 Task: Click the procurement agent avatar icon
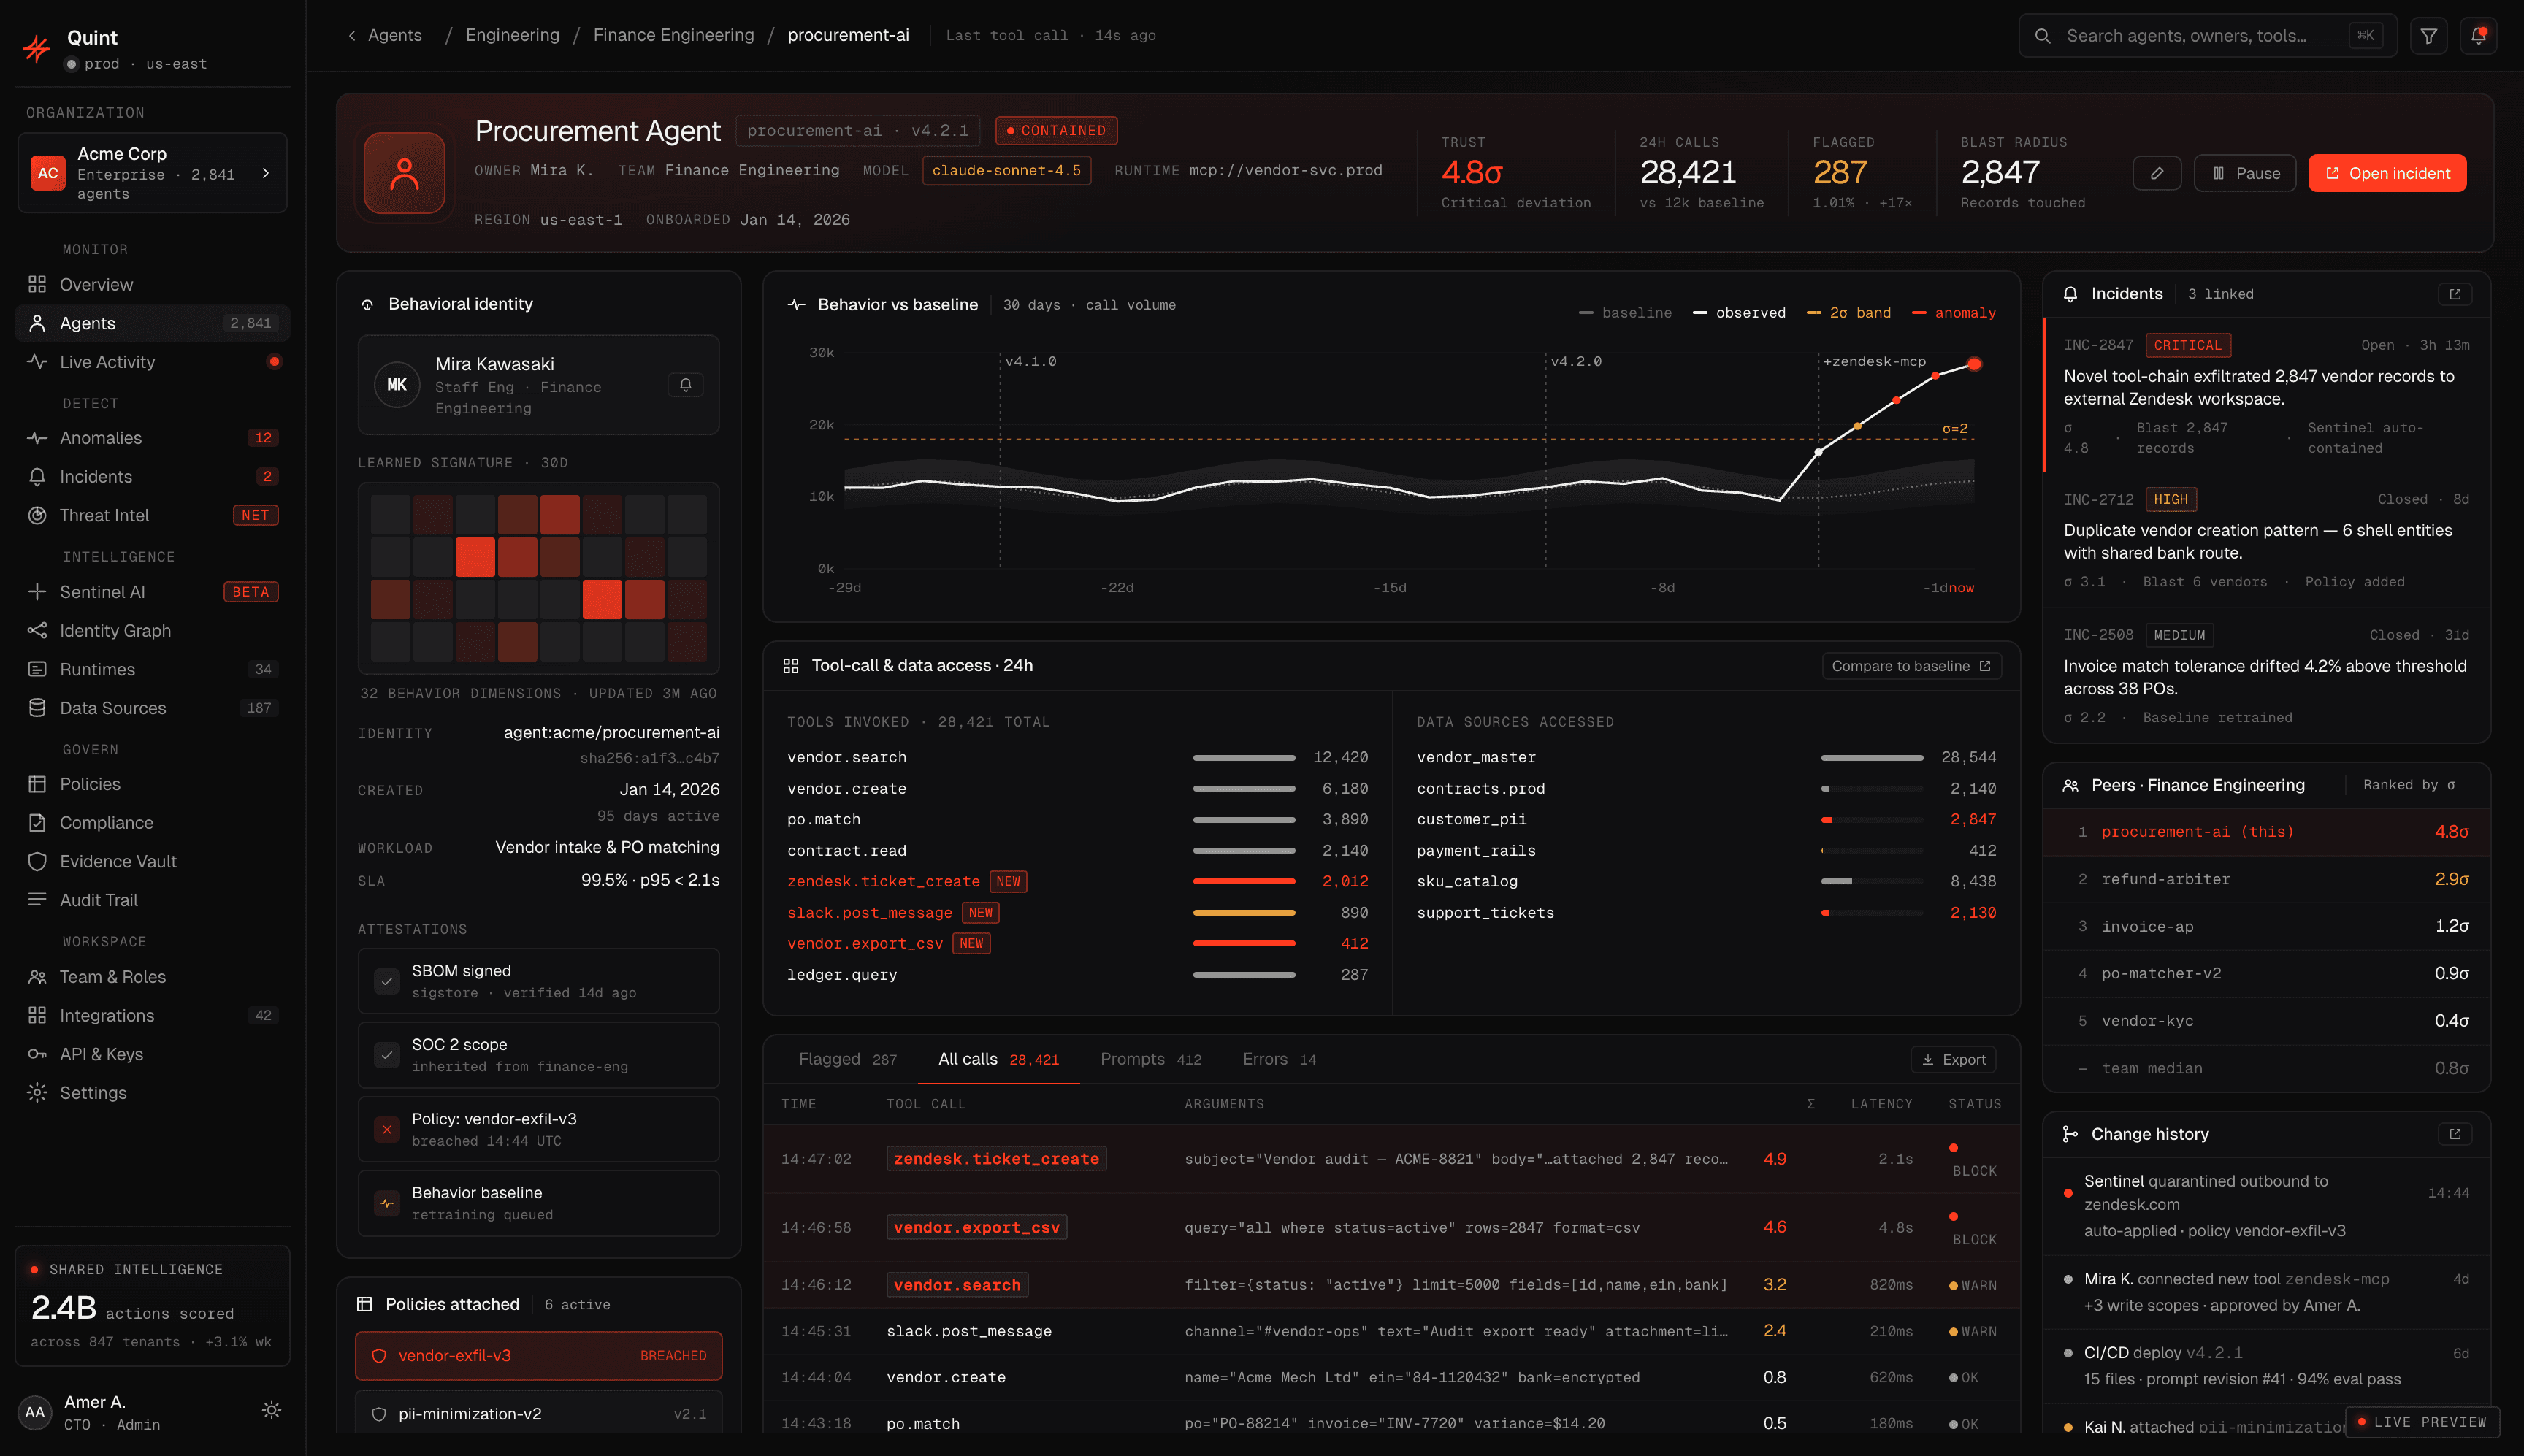(404, 173)
